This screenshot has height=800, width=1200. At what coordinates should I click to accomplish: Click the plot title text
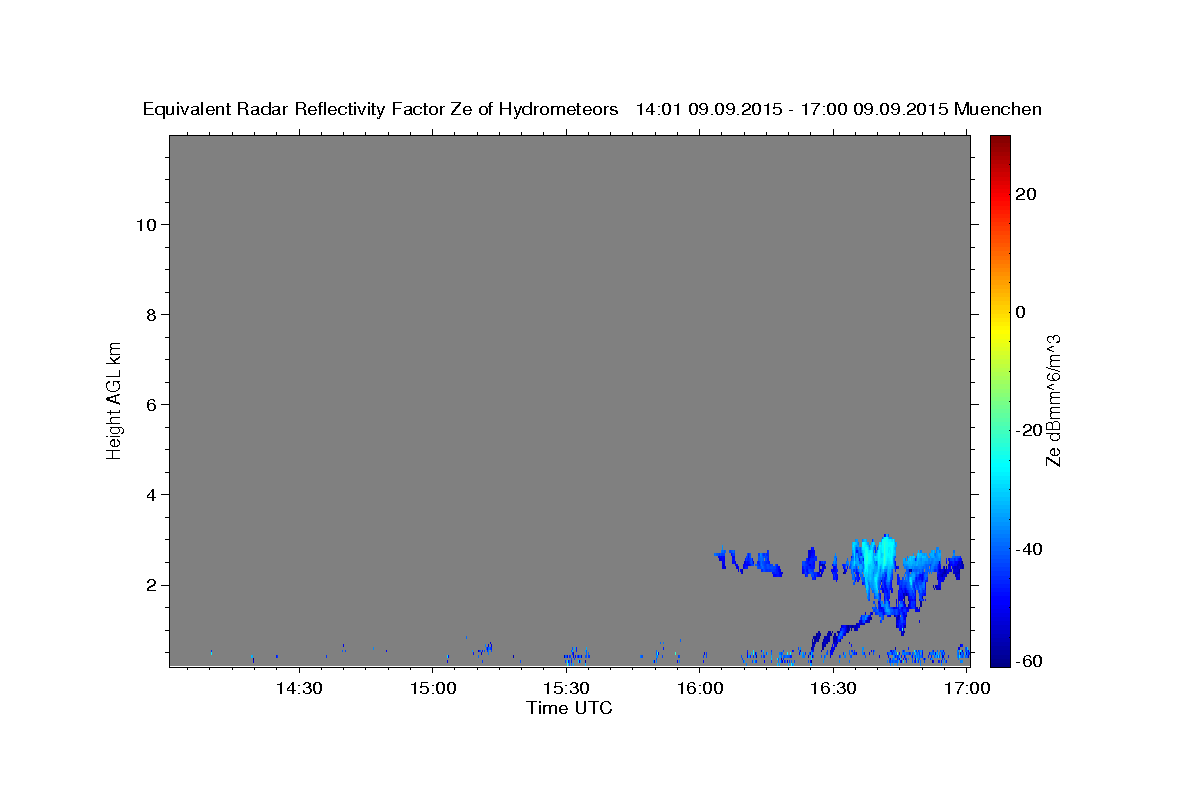592,109
